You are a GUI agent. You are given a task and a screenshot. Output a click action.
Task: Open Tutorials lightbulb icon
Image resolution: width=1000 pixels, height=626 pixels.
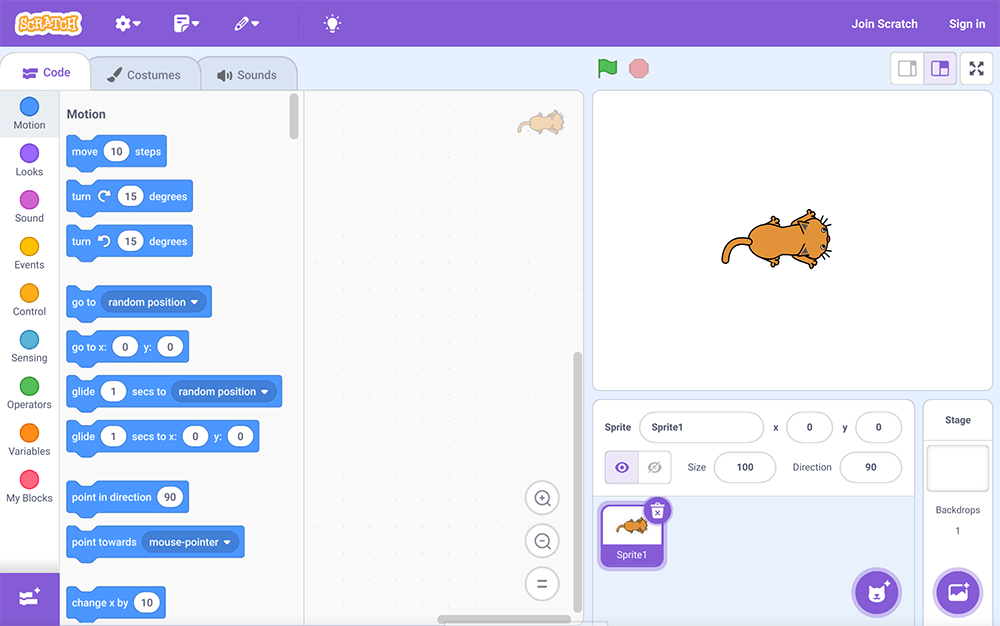pos(332,24)
